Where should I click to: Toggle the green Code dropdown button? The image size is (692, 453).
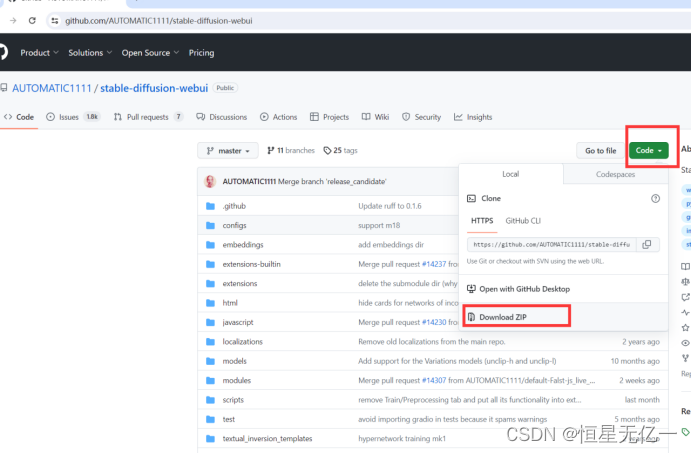pyautogui.click(x=649, y=151)
